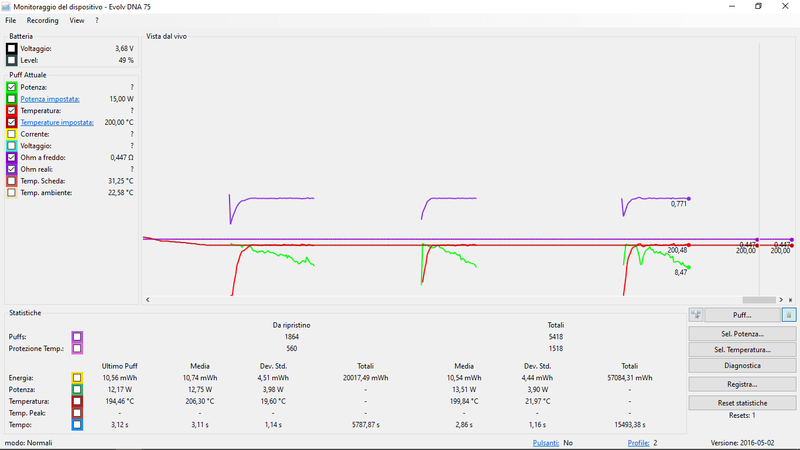The width and height of the screenshot is (800, 450).
Task: Click the cursor icon left of Puff button
Action: pyautogui.click(x=696, y=315)
